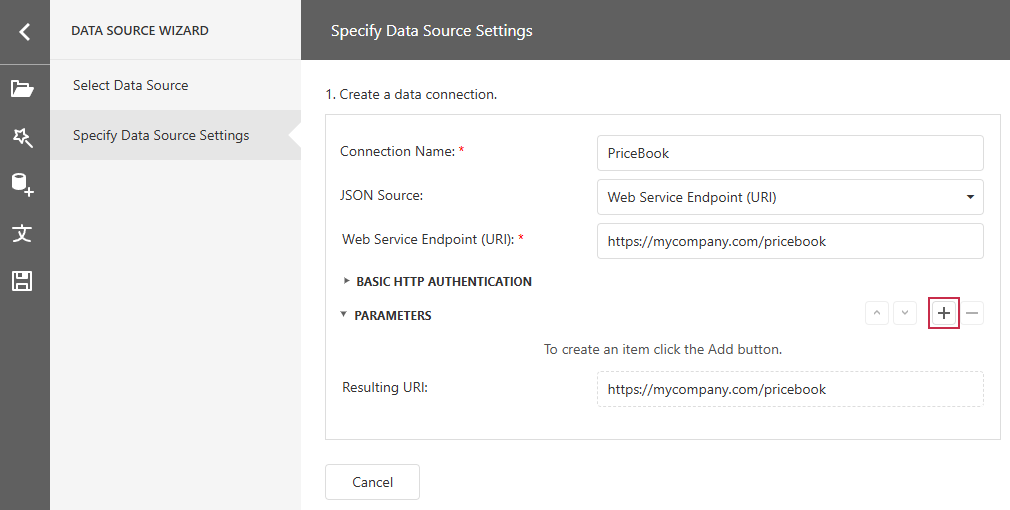The width and height of the screenshot is (1010, 510).
Task: Add a parameter with the plus button
Action: pyautogui.click(x=944, y=313)
